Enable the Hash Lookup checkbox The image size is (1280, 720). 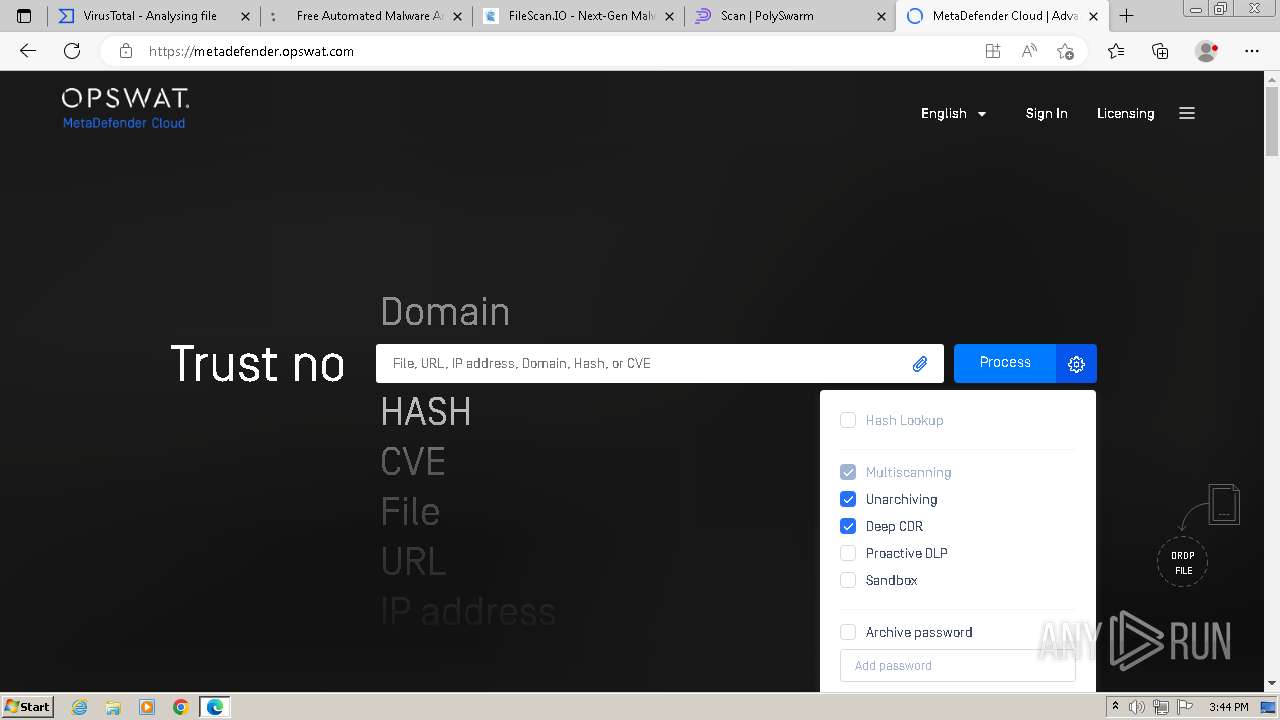point(848,420)
